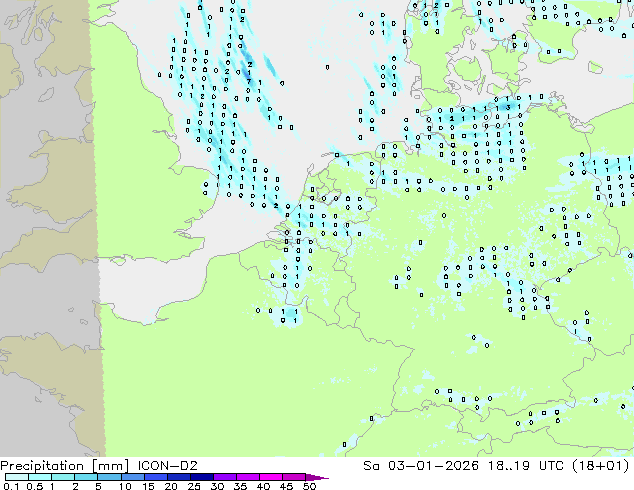The image size is (634, 490).
Task: Select the legend color between 35 and 40
Action: (x=247, y=477)
